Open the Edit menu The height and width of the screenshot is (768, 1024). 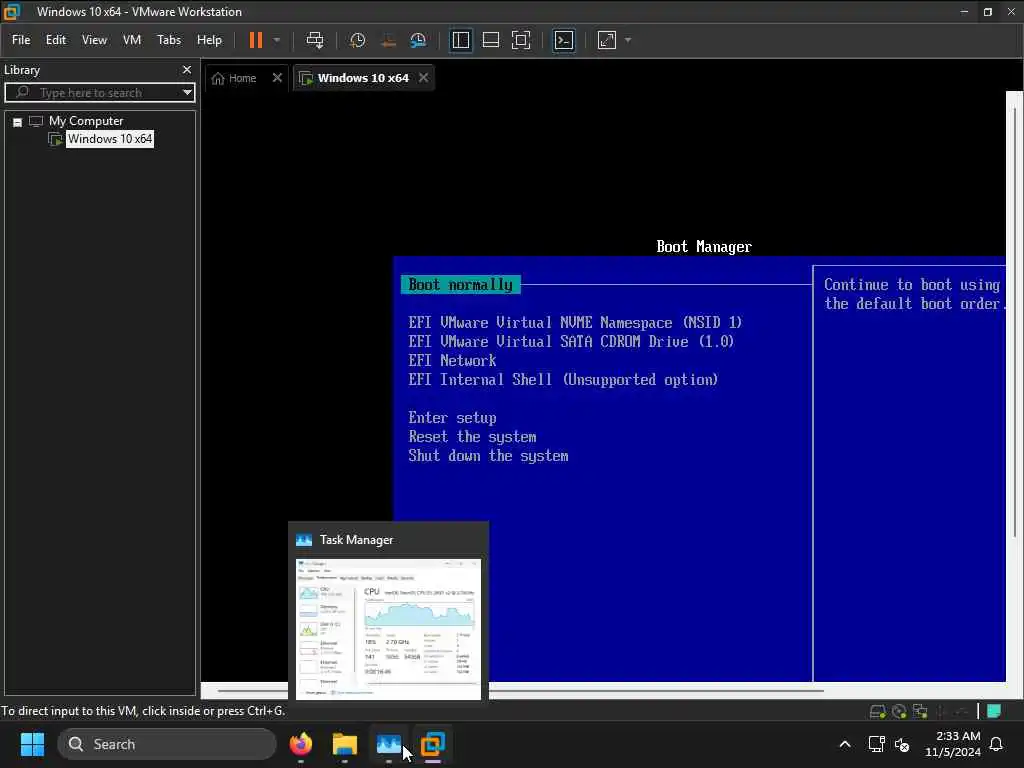[56, 40]
